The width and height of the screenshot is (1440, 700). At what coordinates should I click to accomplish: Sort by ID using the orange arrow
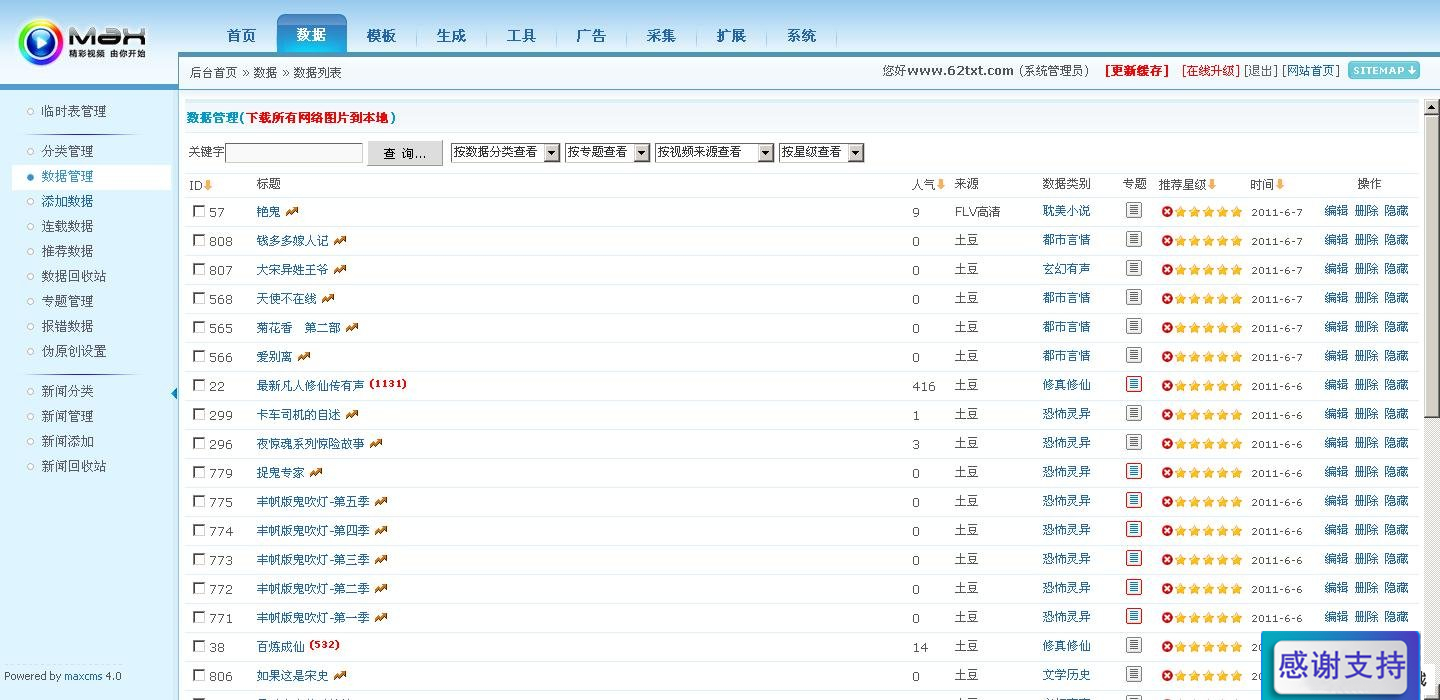[208, 185]
